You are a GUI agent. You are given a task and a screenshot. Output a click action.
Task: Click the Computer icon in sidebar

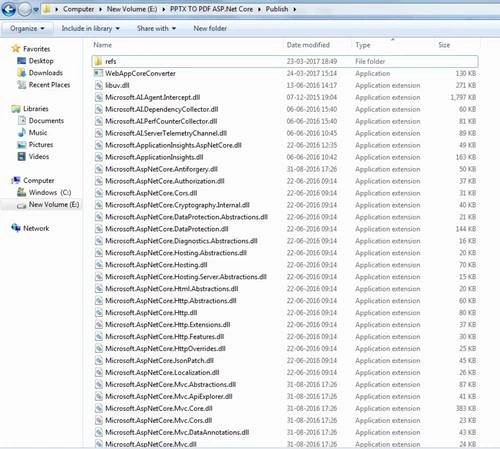tap(16, 180)
